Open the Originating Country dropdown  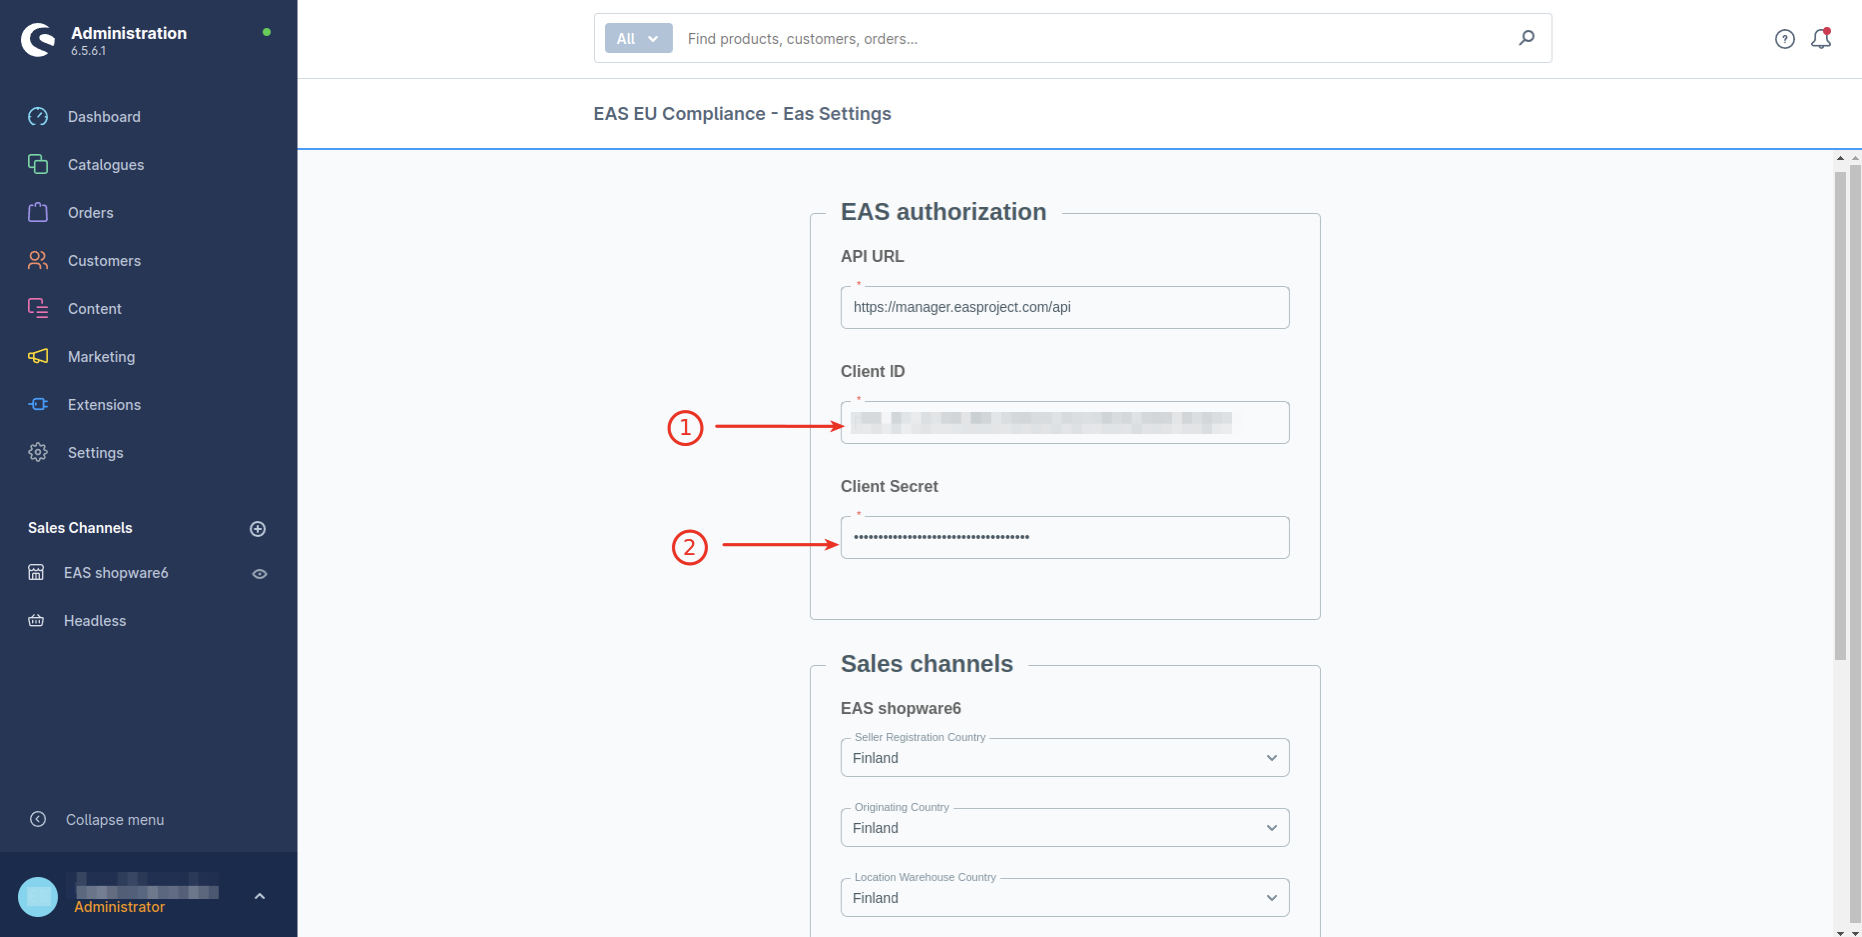(1064, 828)
